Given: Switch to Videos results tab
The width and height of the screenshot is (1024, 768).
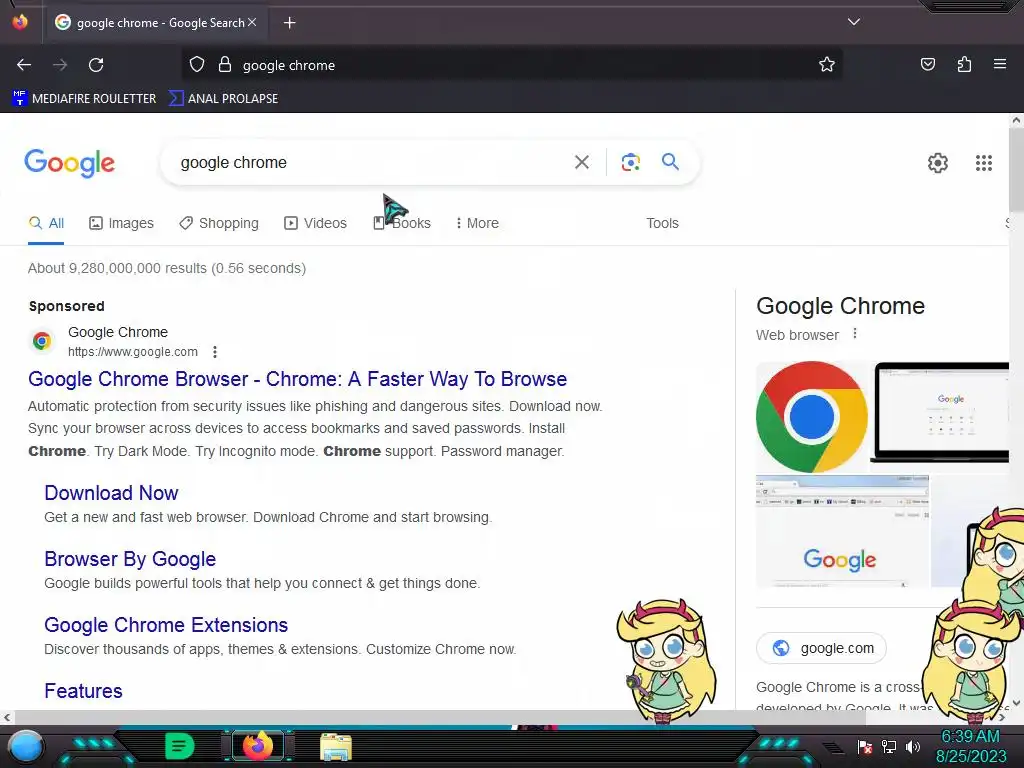Looking at the screenshot, I should (315, 223).
